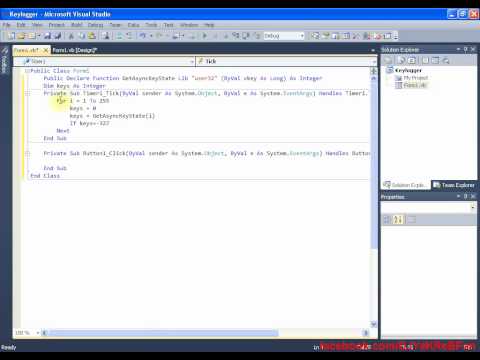Click the View Class Diagram icon
Screen dimensions: 480x360
click(x=446, y=60)
